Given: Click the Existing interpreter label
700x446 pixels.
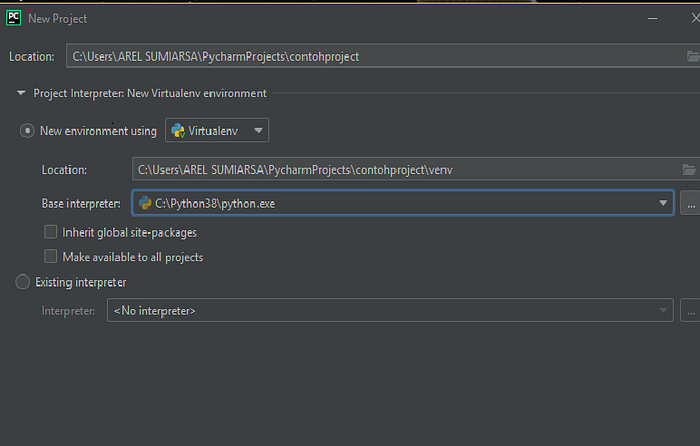Looking at the screenshot, I should pyautogui.click(x=81, y=282).
